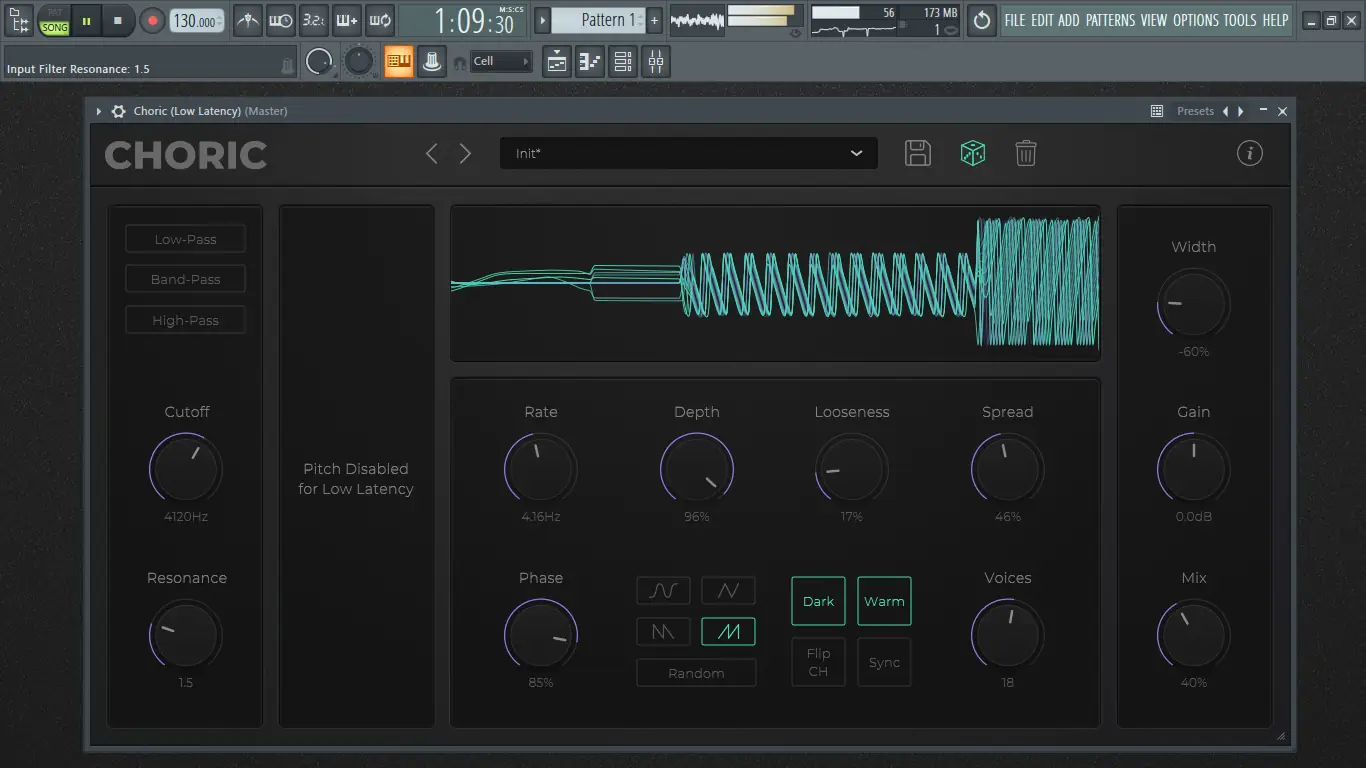Click the Cutoff knob

tap(186, 468)
